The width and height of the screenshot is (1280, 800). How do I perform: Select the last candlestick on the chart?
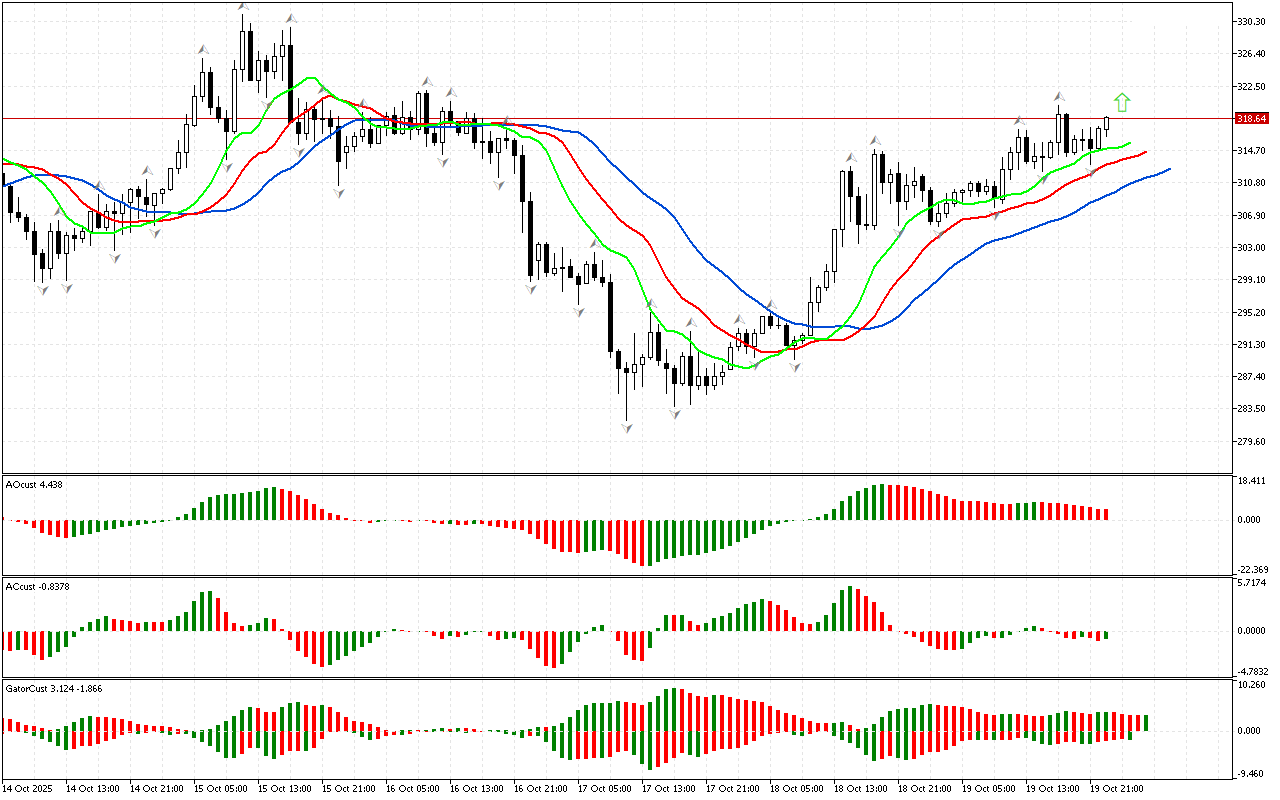[x=1107, y=125]
